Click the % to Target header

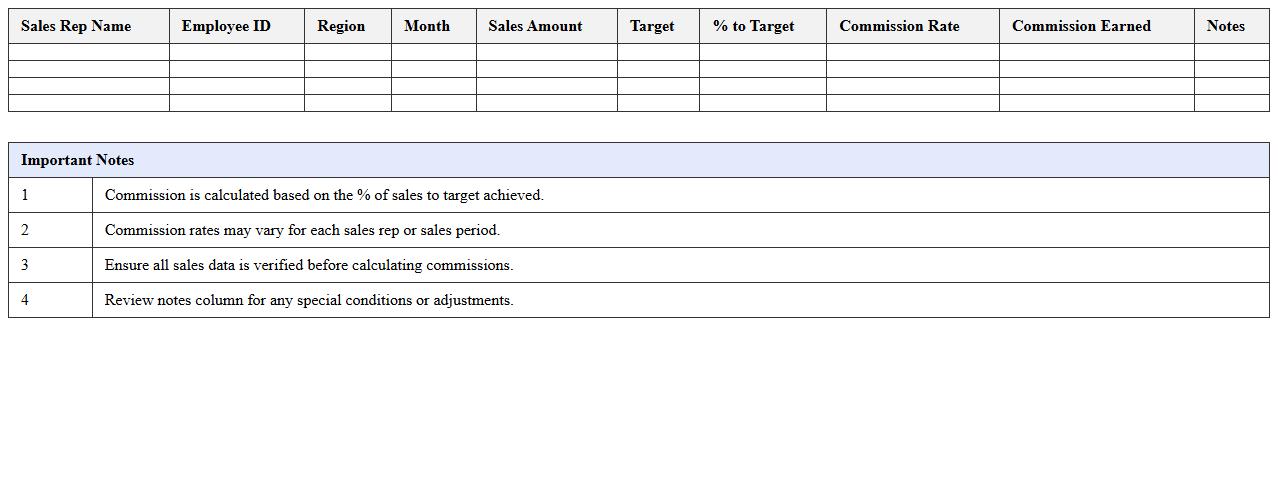pyautogui.click(x=753, y=26)
